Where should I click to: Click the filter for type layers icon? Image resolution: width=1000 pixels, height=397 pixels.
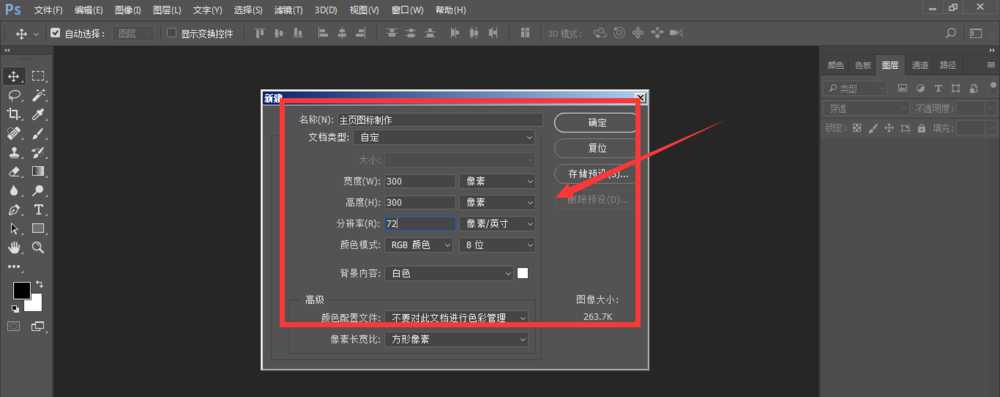938,89
